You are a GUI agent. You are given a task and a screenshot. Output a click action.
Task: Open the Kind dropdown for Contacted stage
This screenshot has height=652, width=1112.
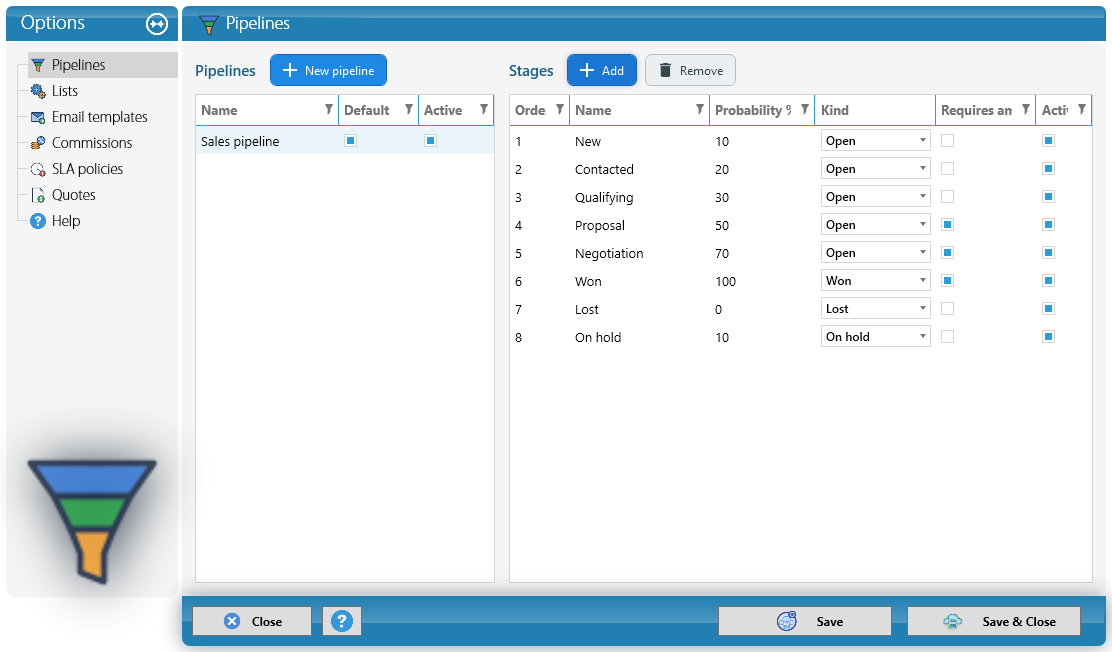click(x=875, y=169)
